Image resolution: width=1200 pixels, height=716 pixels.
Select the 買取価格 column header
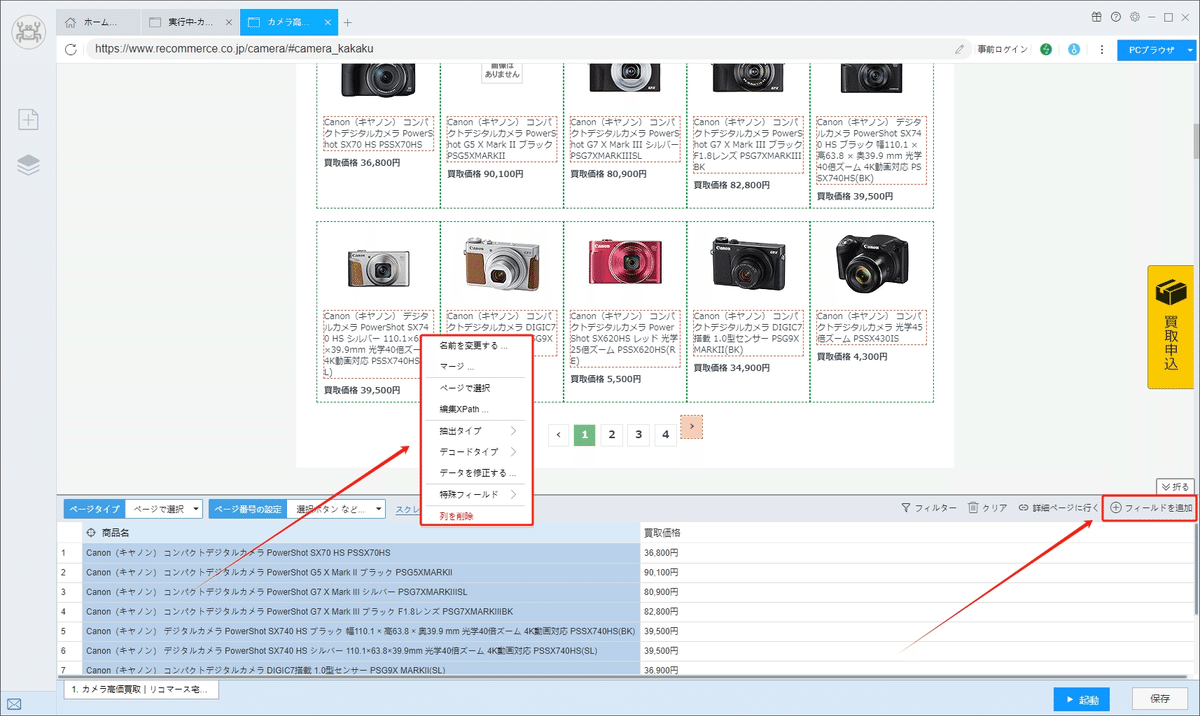click(915, 533)
